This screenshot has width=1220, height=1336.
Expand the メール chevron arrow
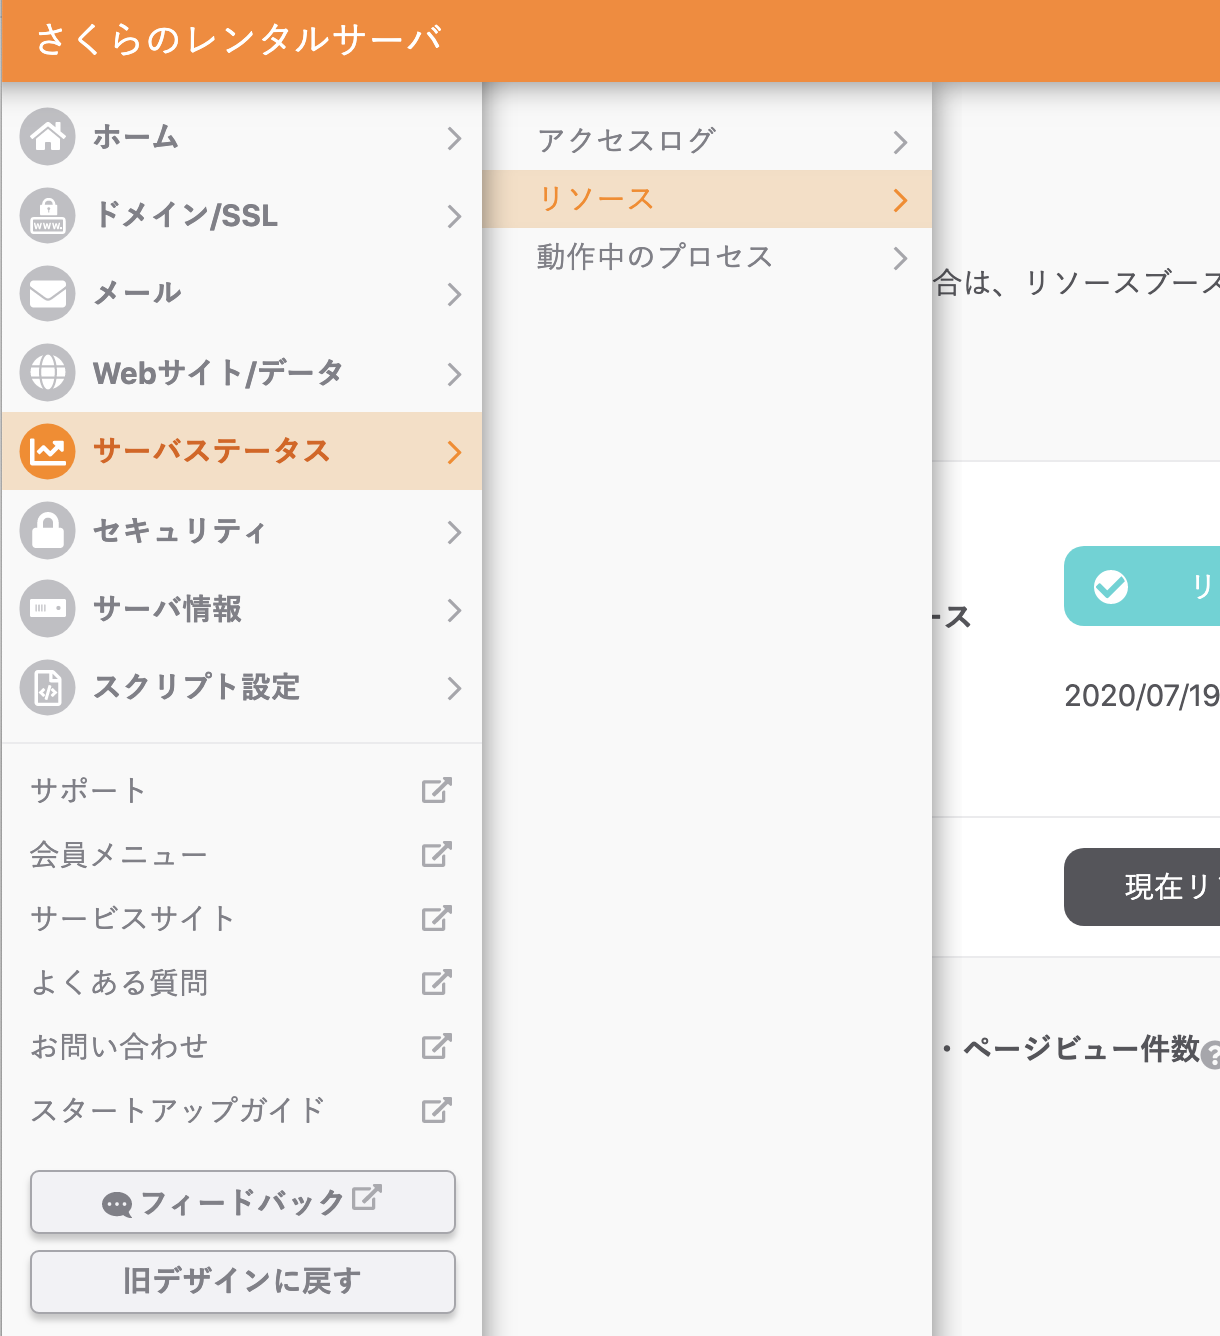[454, 294]
